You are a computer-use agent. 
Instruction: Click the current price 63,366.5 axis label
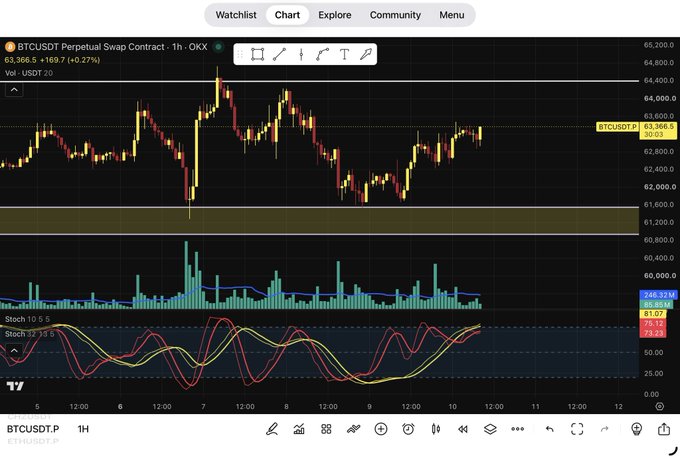(x=658, y=130)
